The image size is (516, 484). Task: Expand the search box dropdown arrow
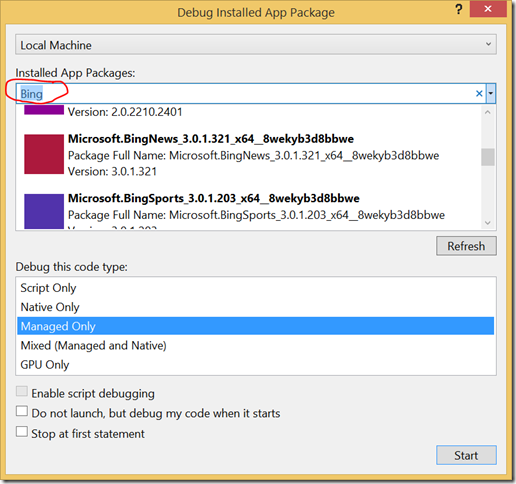491,94
